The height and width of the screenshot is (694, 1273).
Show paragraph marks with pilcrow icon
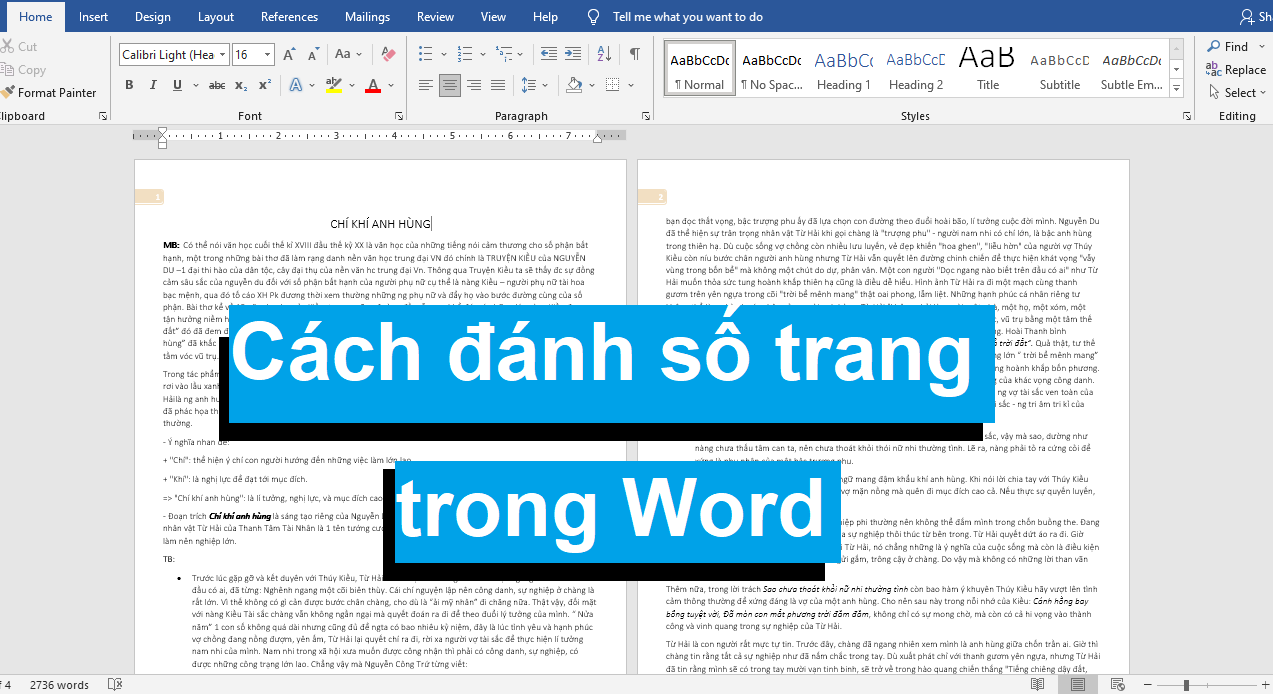[634, 54]
